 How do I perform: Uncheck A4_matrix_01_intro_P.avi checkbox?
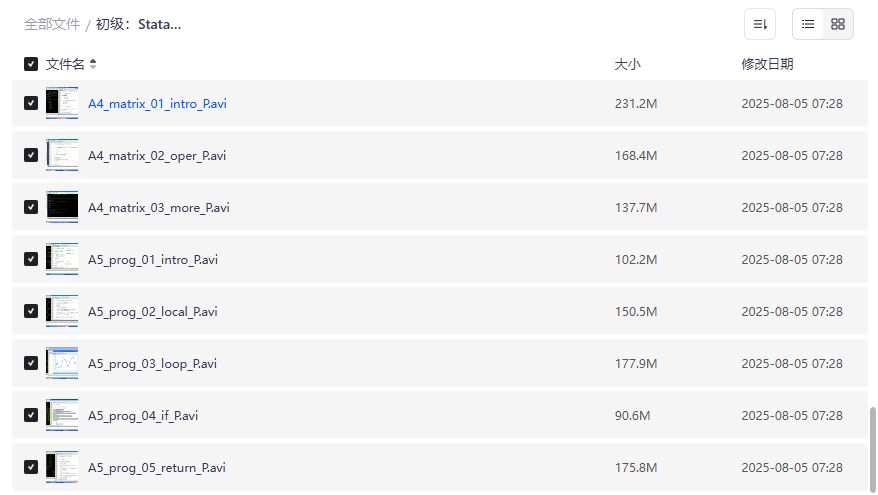click(31, 103)
